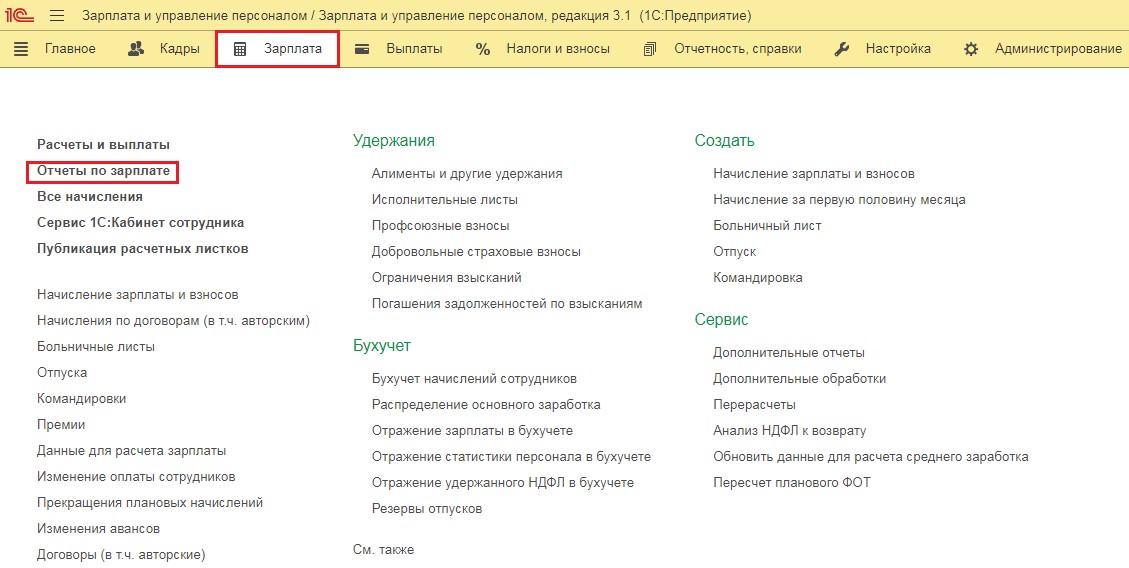This screenshot has width=1129, height=568.
Task: Click the gear icon for Администрирование
Action: 971,49
